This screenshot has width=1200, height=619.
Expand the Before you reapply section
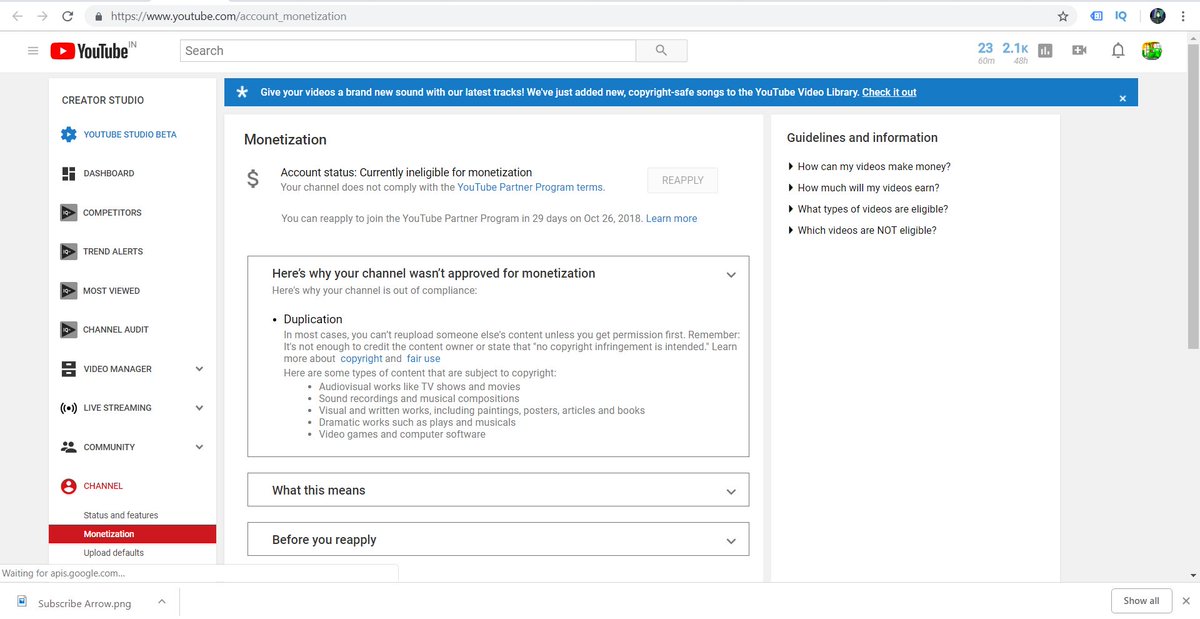[498, 539]
